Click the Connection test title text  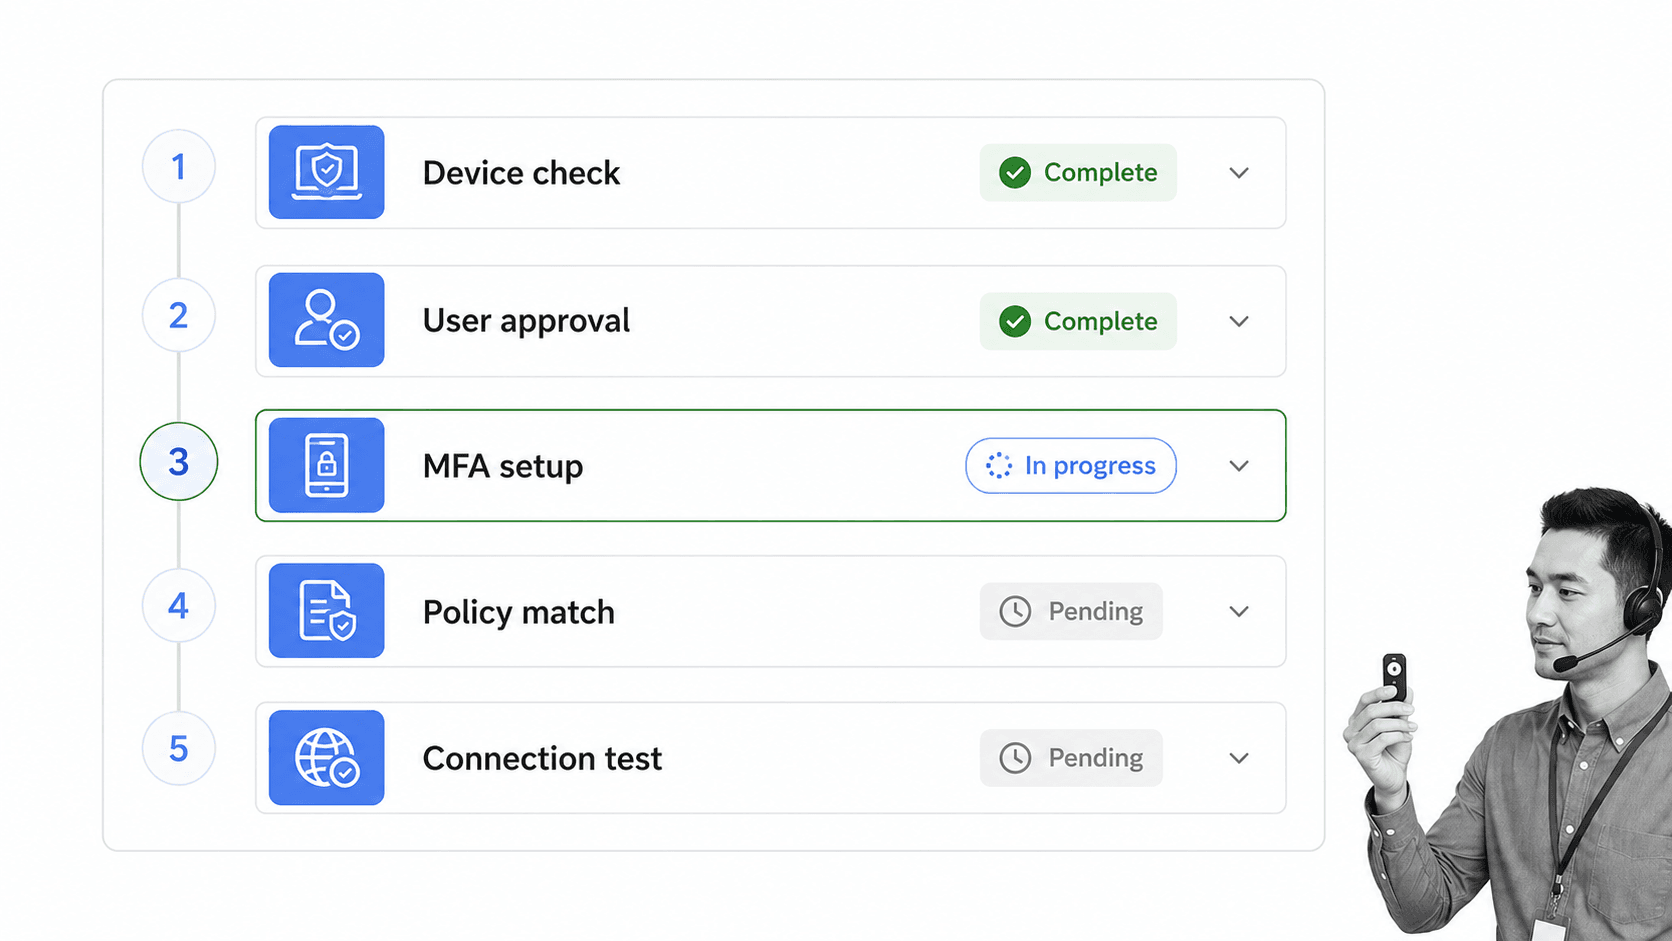pyautogui.click(x=542, y=759)
